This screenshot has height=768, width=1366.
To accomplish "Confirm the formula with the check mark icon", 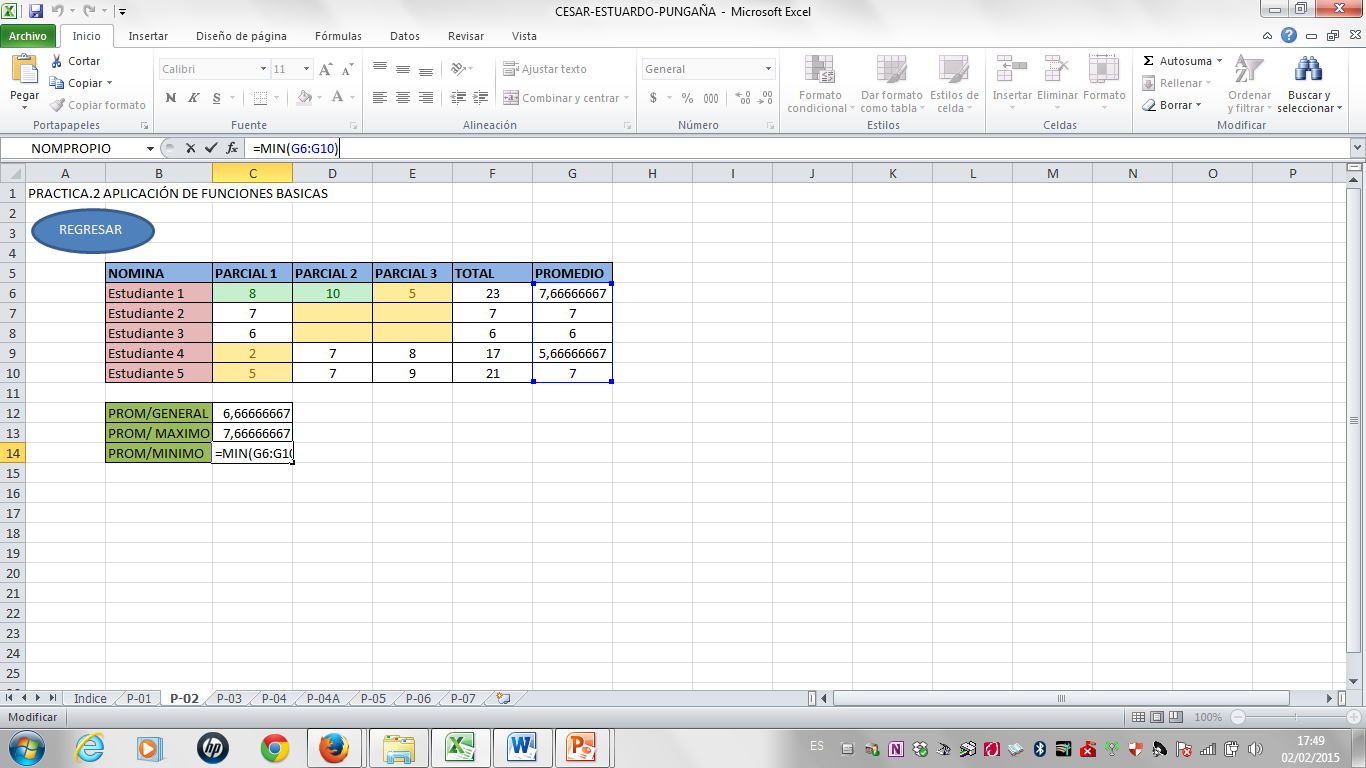I will click(x=211, y=148).
